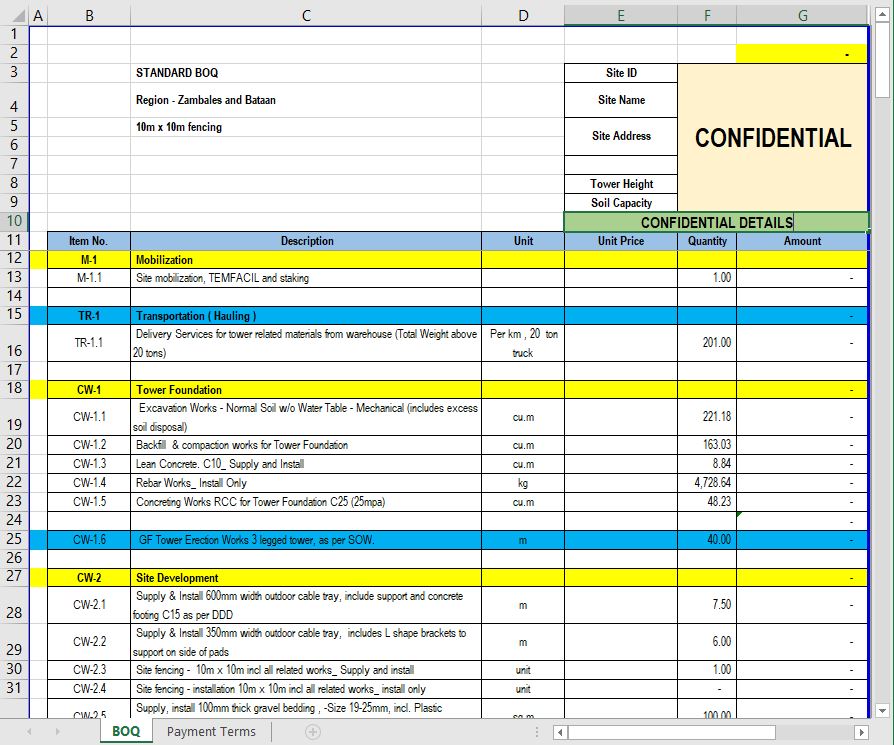Select column E header
This screenshot has height=745, width=894.
(621, 15)
